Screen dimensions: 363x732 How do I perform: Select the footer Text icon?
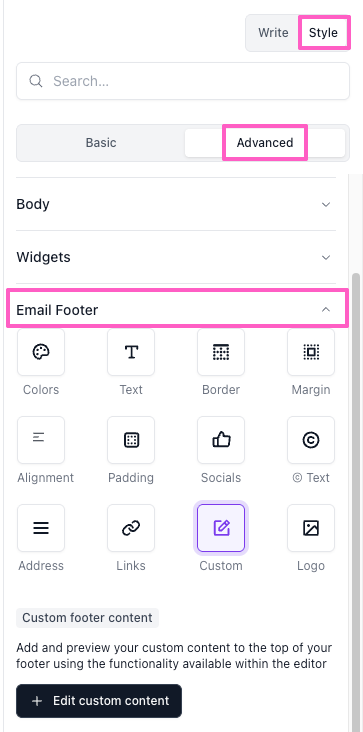(x=131, y=352)
